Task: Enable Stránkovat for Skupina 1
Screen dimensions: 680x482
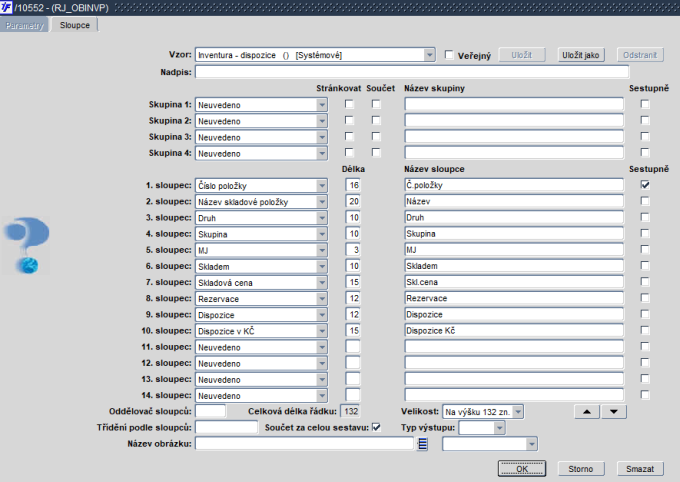Action: pos(349,104)
